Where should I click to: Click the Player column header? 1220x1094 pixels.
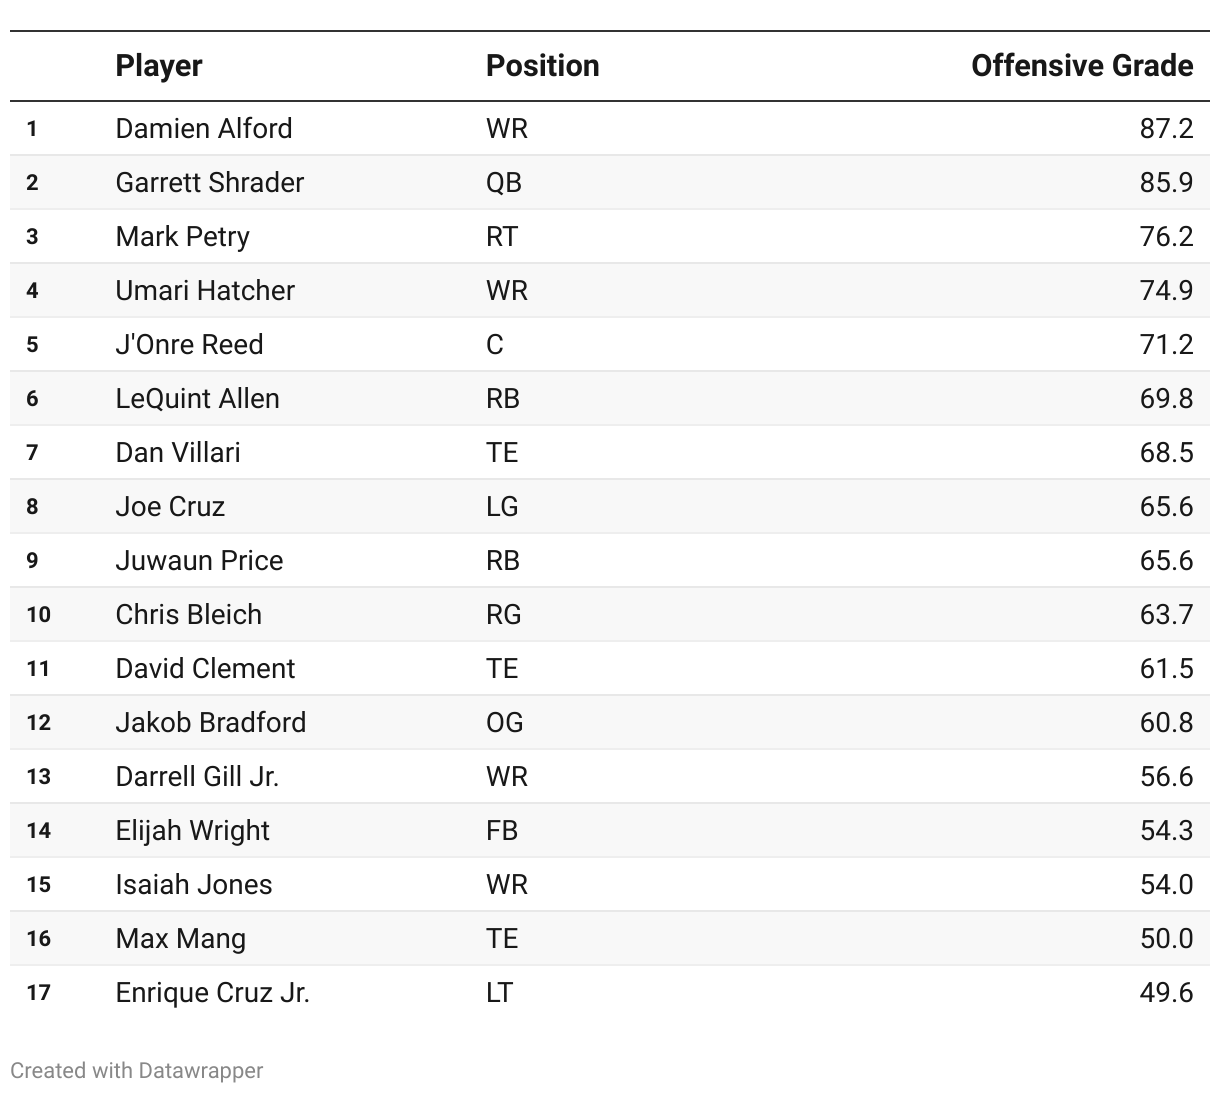pyautogui.click(x=159, y=66)
